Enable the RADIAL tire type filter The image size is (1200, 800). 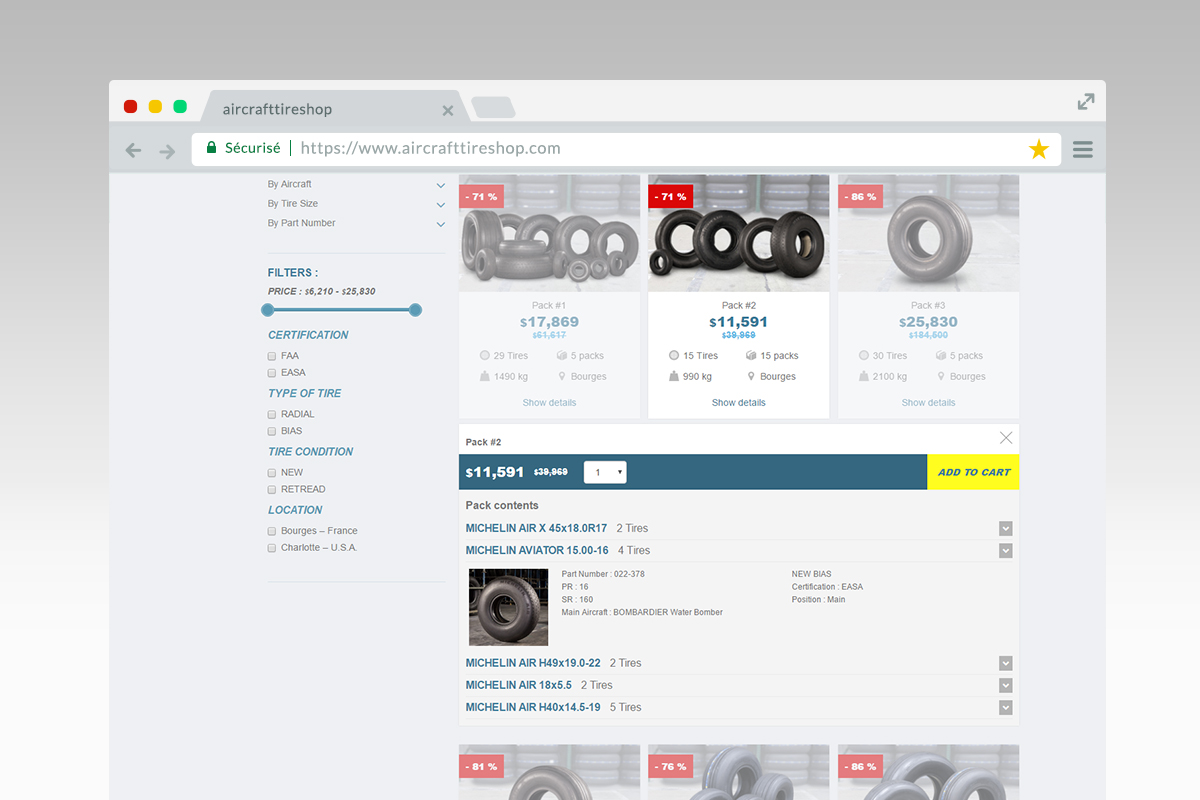(x=272, y=414)
